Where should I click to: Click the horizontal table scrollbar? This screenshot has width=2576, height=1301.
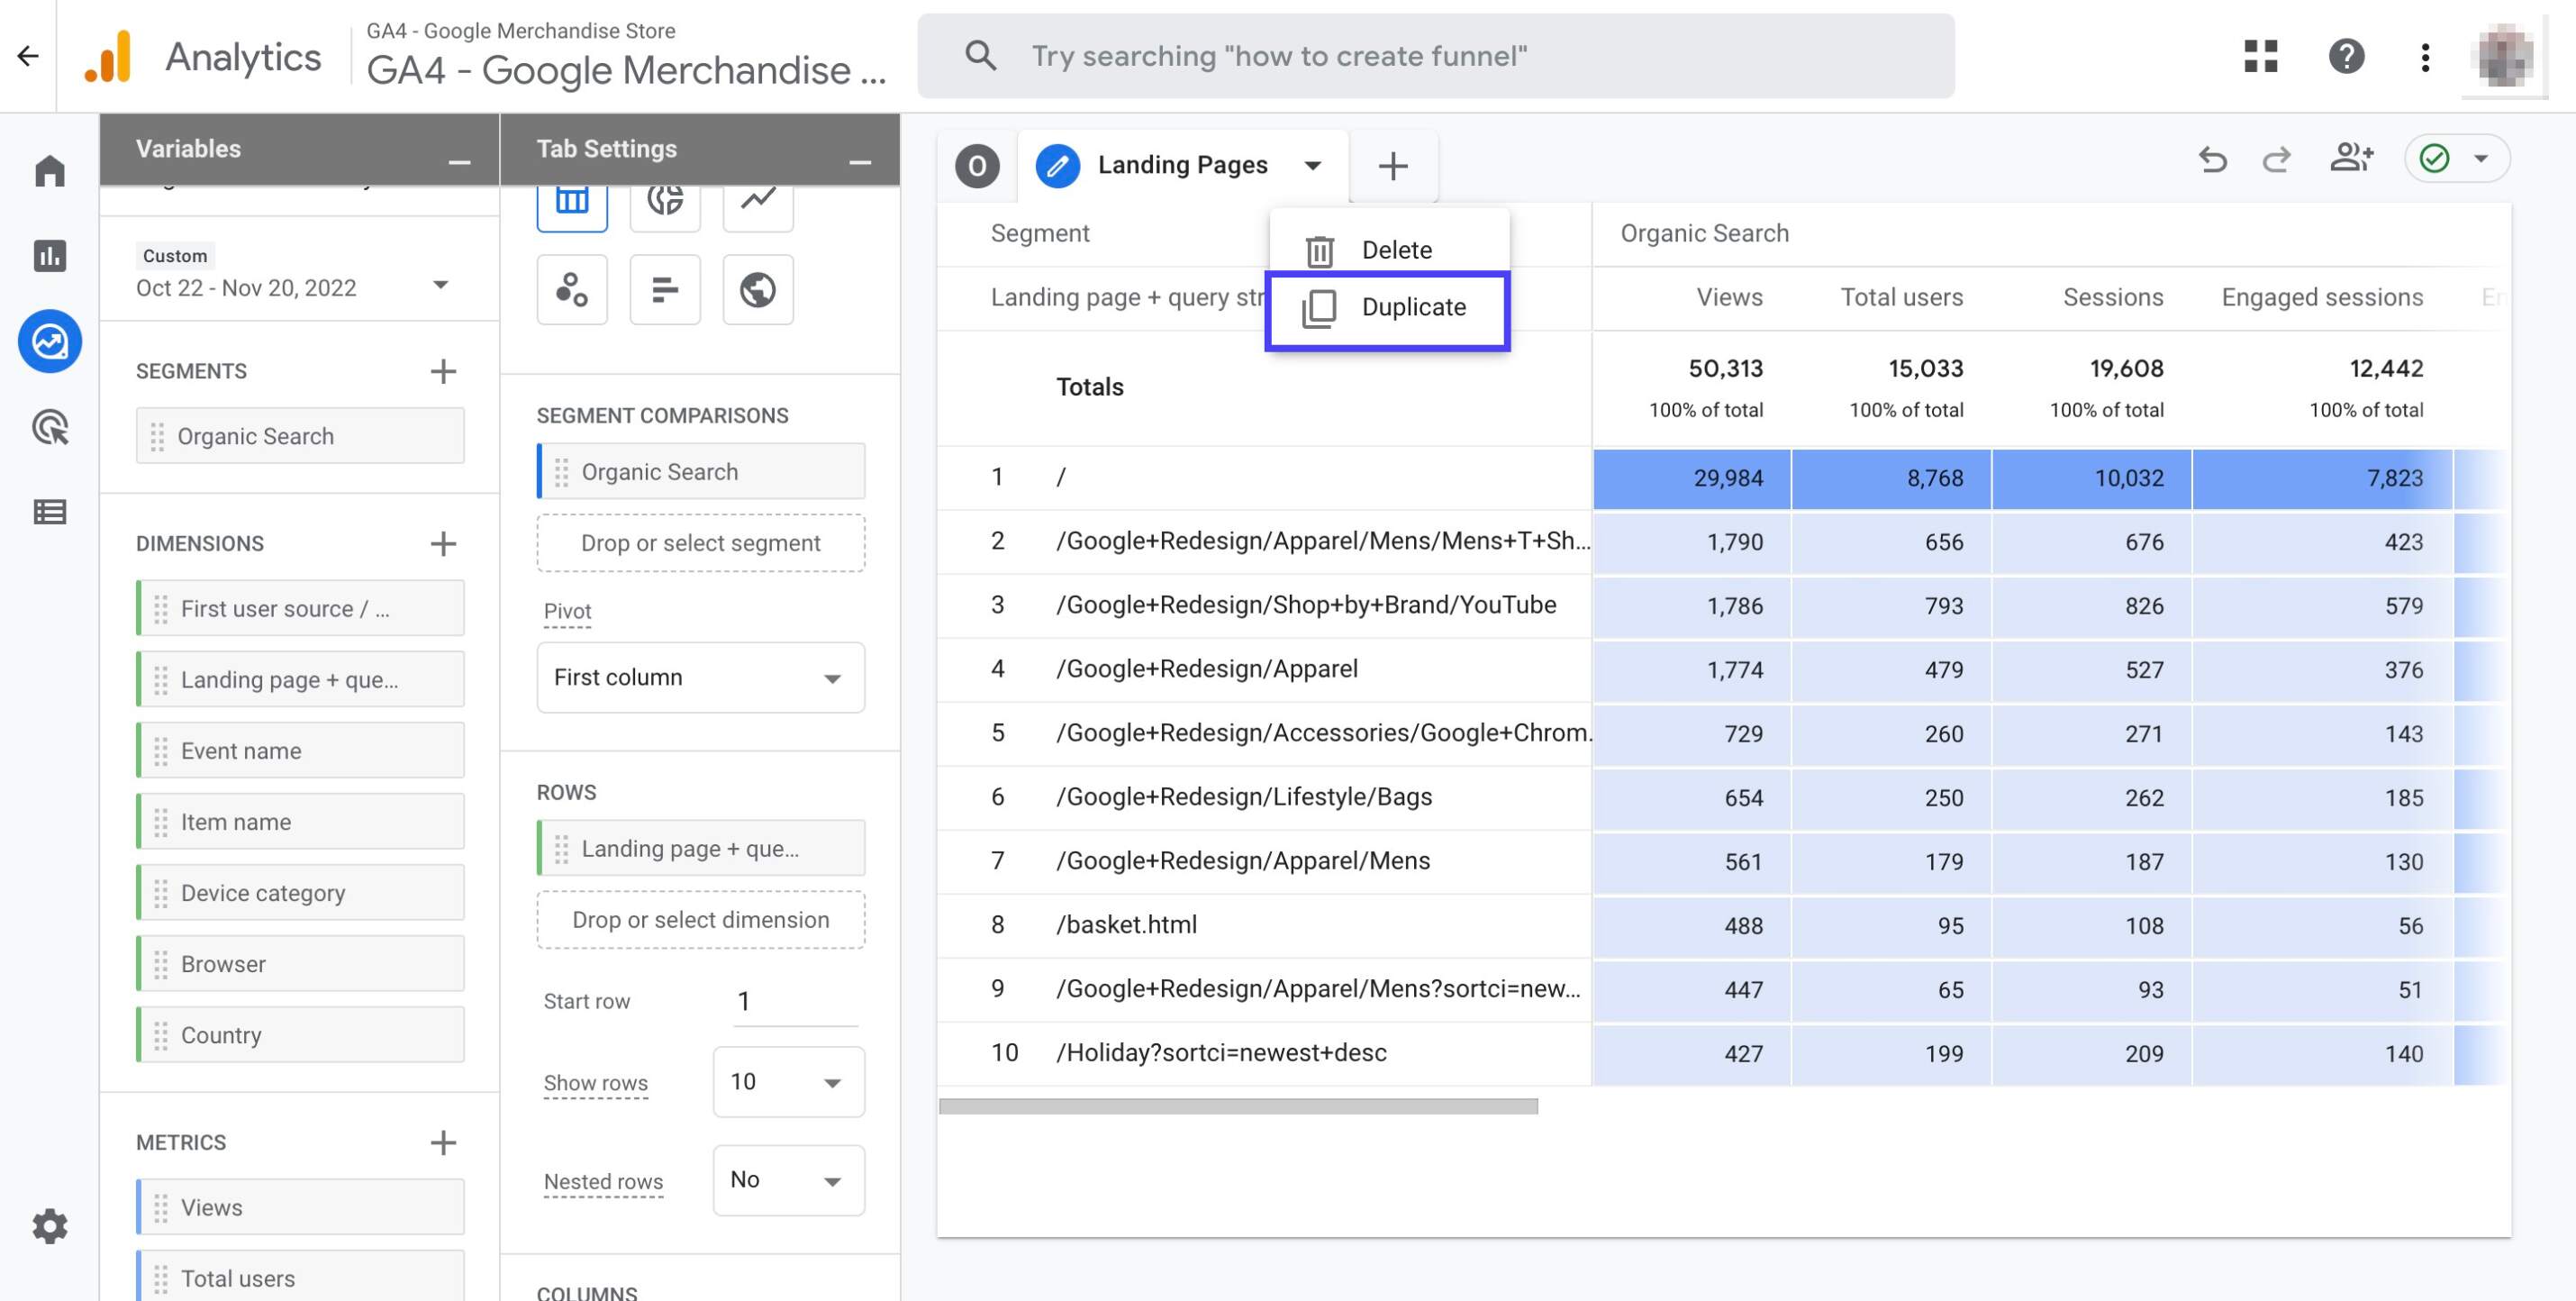(x=1238, y=1106)
